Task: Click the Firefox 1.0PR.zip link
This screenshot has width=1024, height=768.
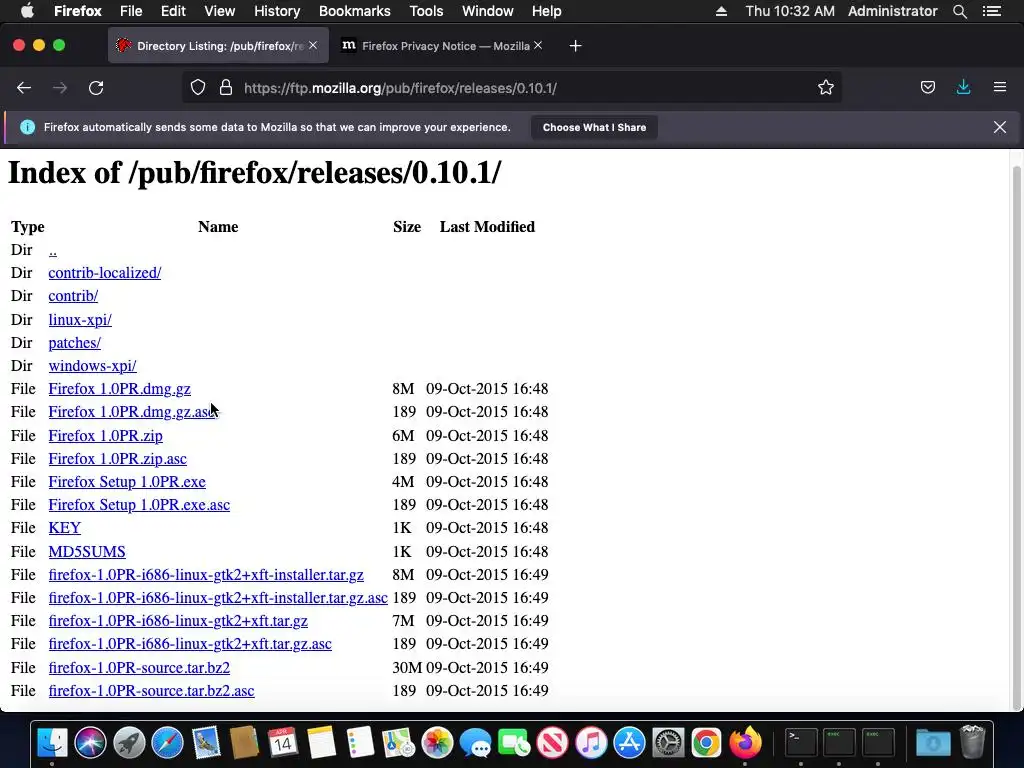Action: pos(106,436)
